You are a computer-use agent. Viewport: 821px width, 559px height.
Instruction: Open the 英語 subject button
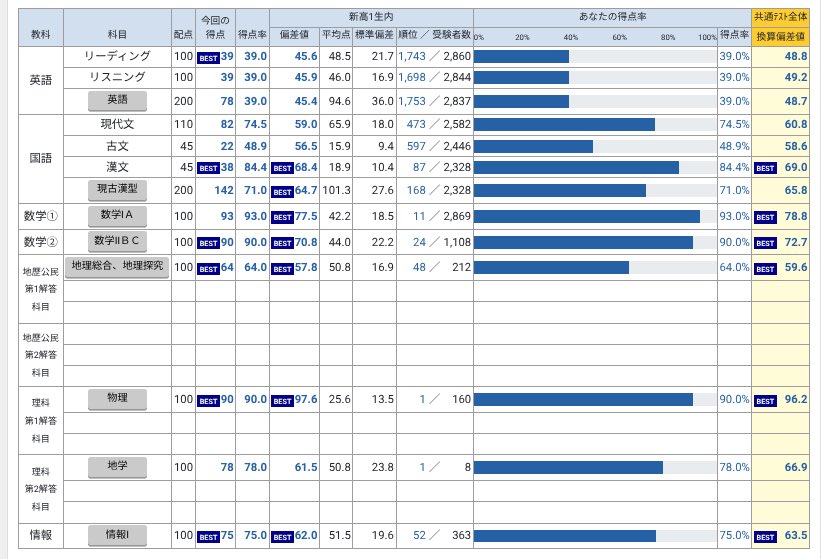tap(117, 100)
